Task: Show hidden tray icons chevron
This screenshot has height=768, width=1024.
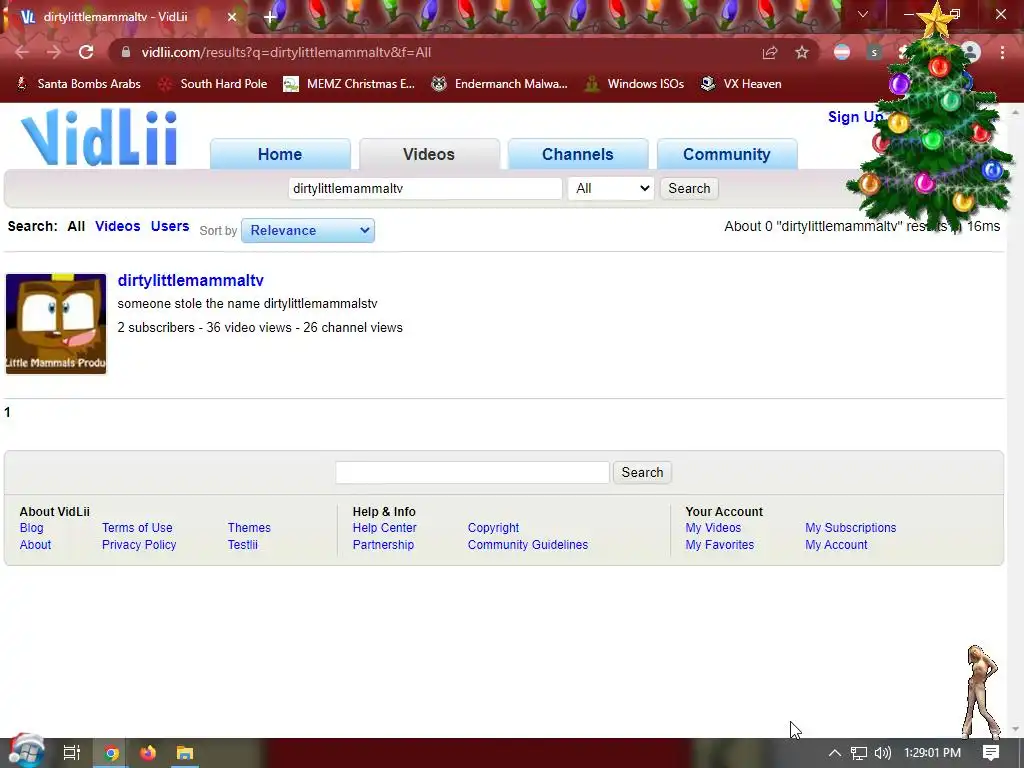Action: coord(834,753)
